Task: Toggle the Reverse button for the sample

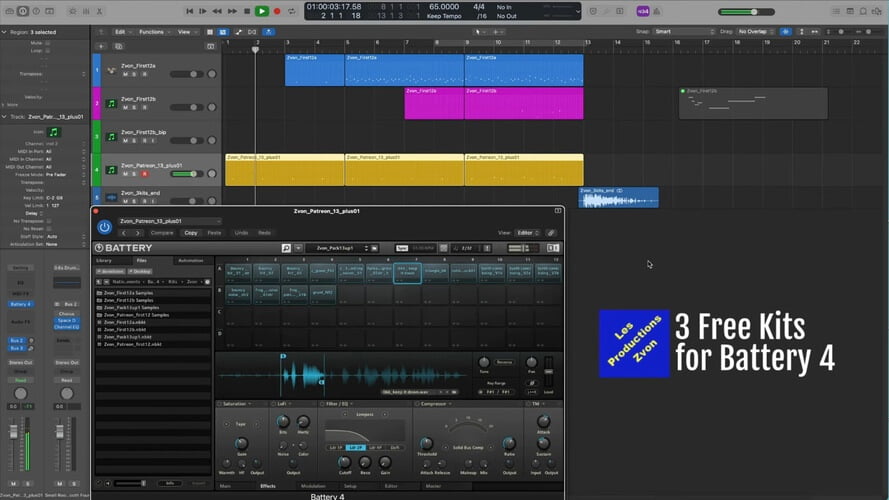Action: point(504,362)
